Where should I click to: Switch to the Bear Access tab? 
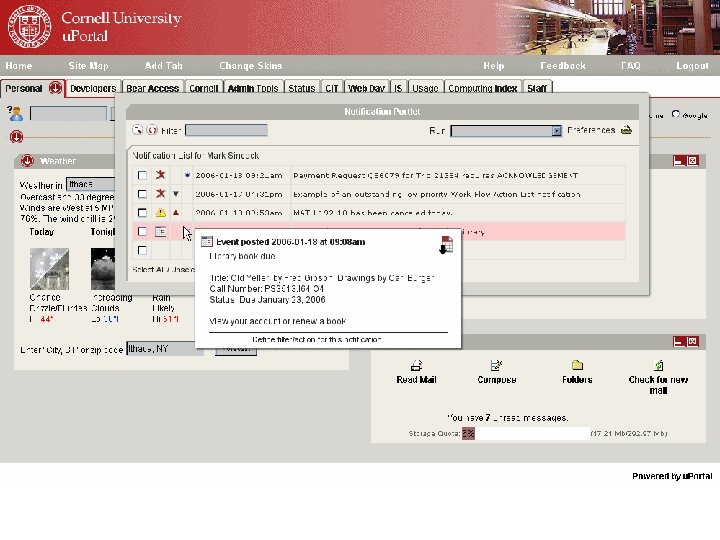point(152,88)
